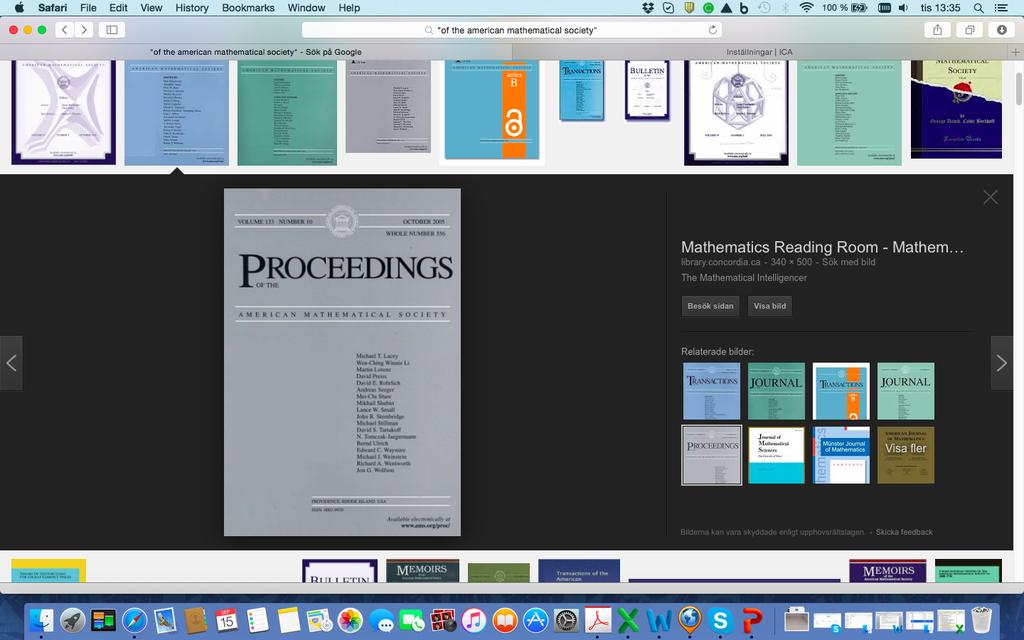Open the Time Machine menu bar icon
1024x640 pixels.
pos(764,8)
